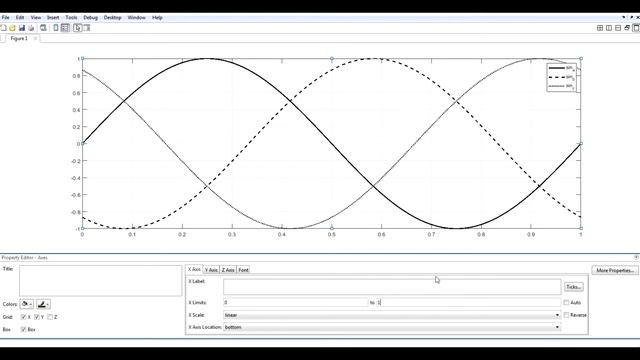Switch to the Figure 1 tab

pyautogui.click(x=19, y=38)
